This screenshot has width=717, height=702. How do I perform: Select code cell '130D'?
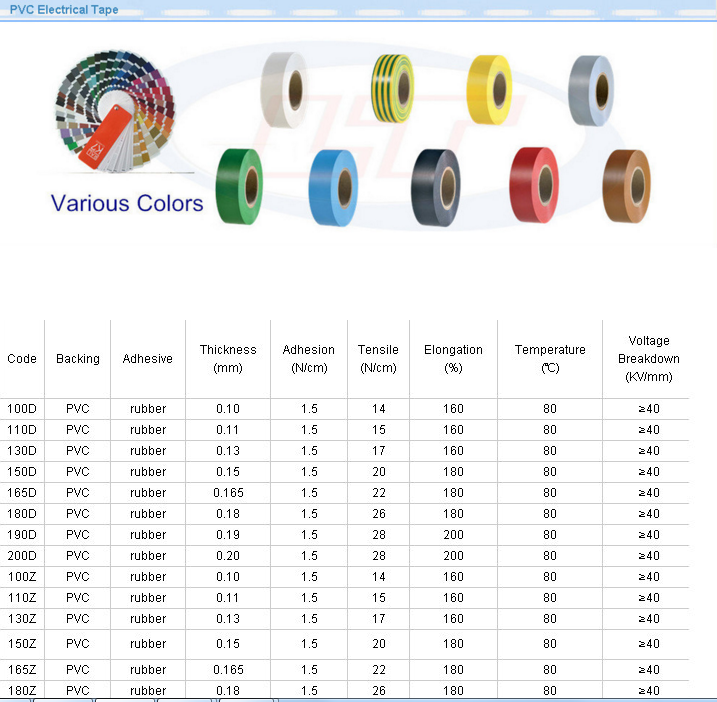coord(22,450)
